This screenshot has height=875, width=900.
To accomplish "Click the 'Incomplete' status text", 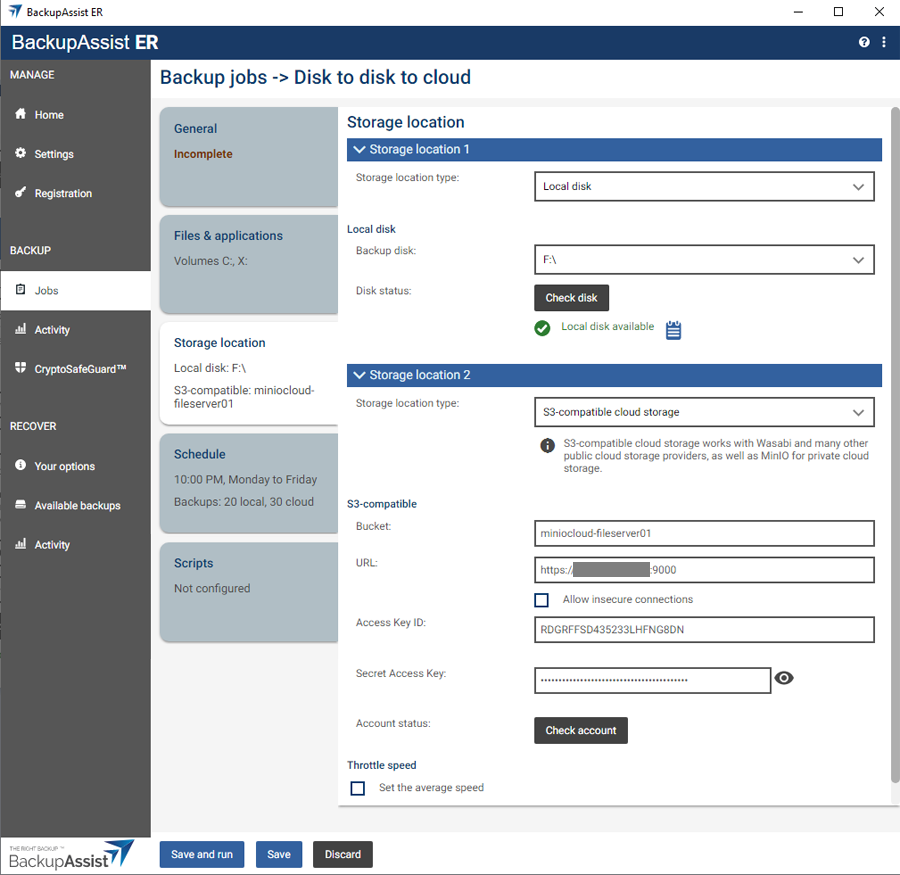I will 203,154.
